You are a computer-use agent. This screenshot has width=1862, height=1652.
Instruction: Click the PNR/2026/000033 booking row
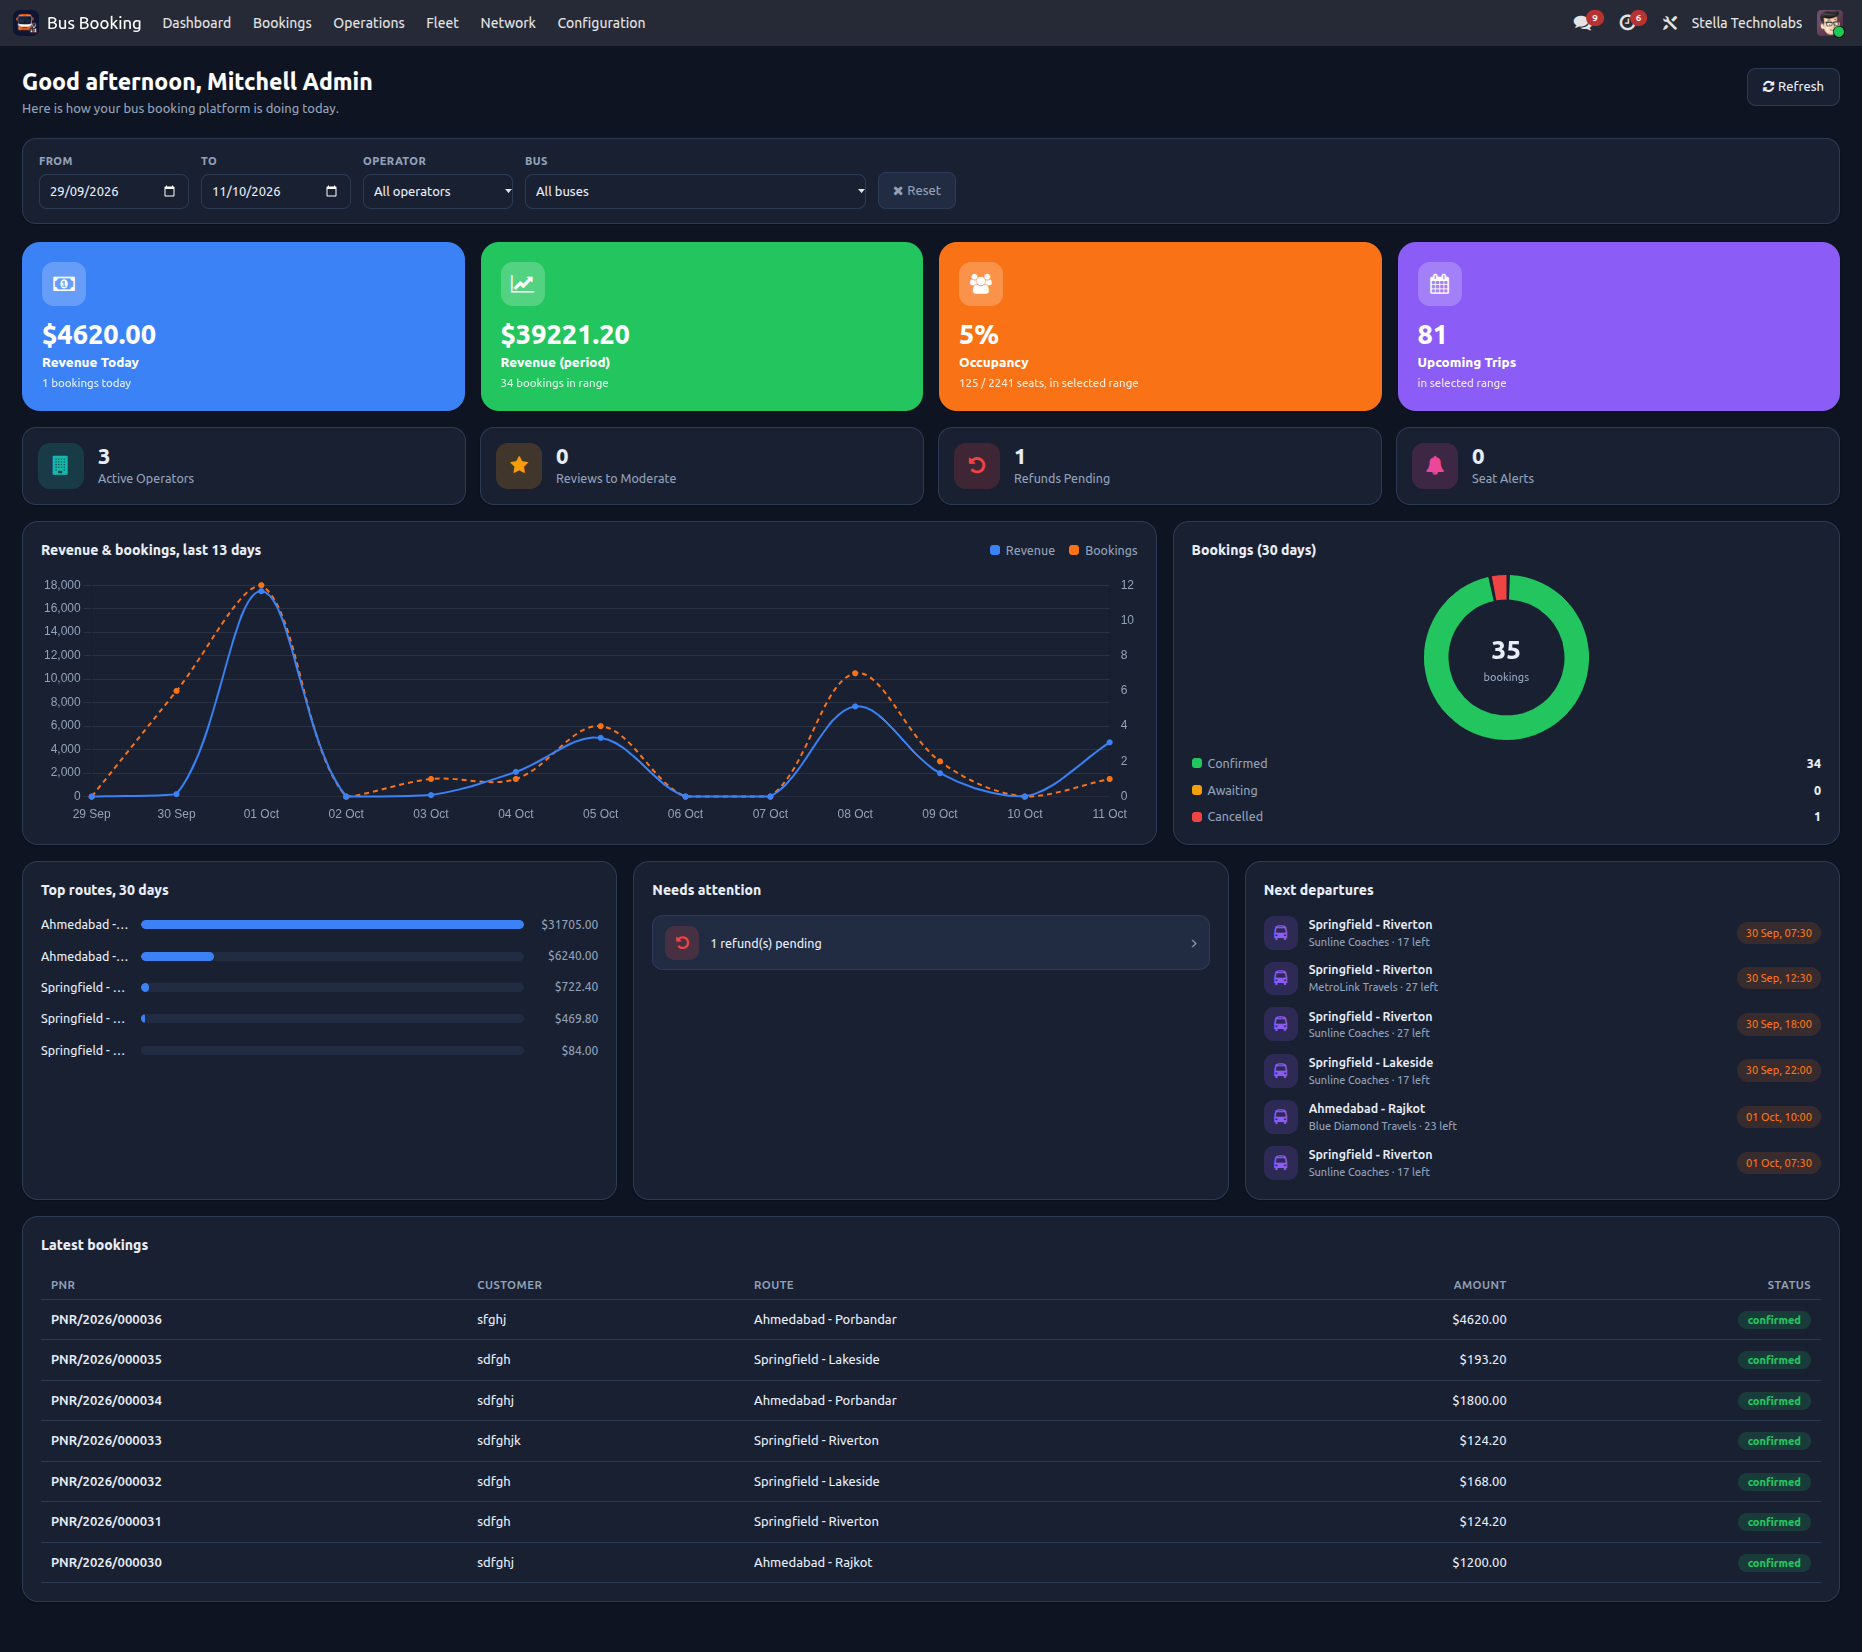[931, 1441]
